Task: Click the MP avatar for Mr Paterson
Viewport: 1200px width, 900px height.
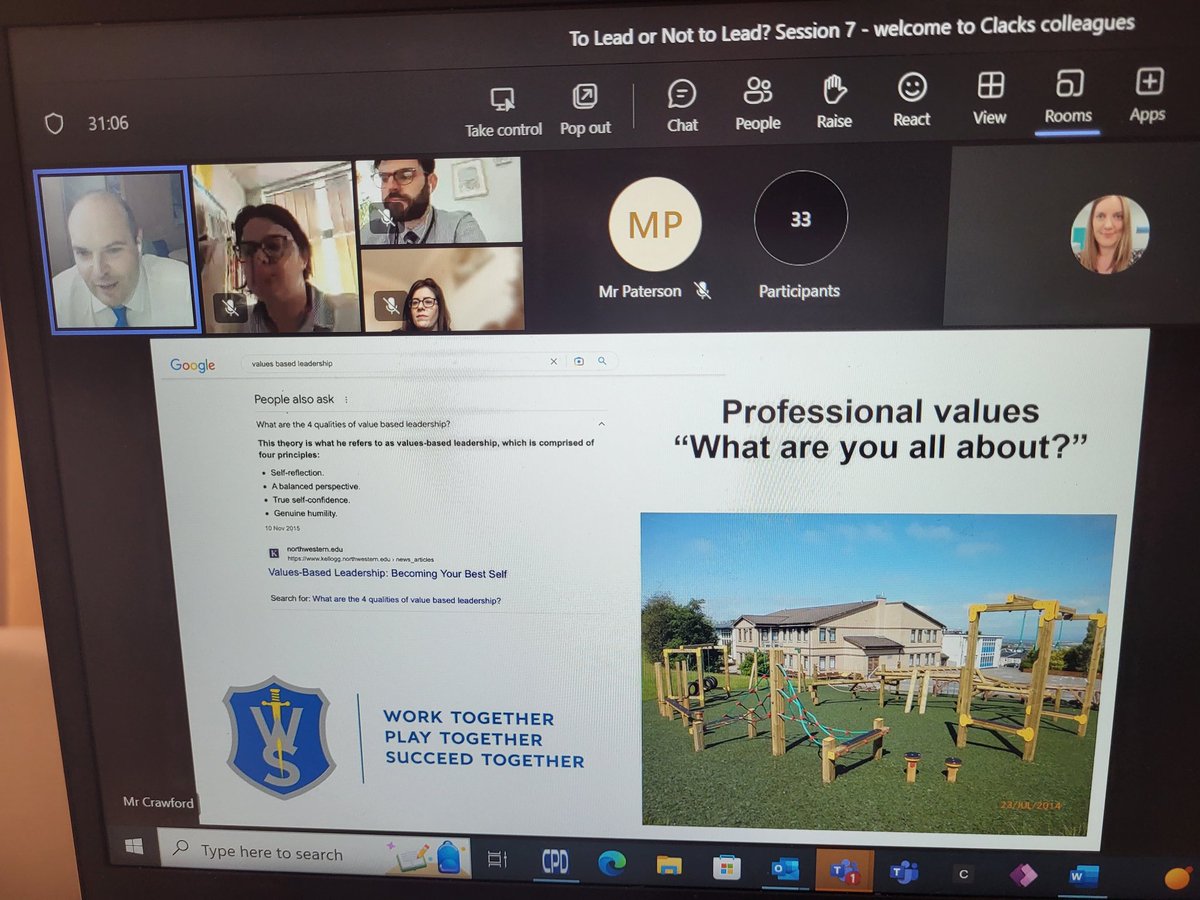Action: click(x=655, y=225)
